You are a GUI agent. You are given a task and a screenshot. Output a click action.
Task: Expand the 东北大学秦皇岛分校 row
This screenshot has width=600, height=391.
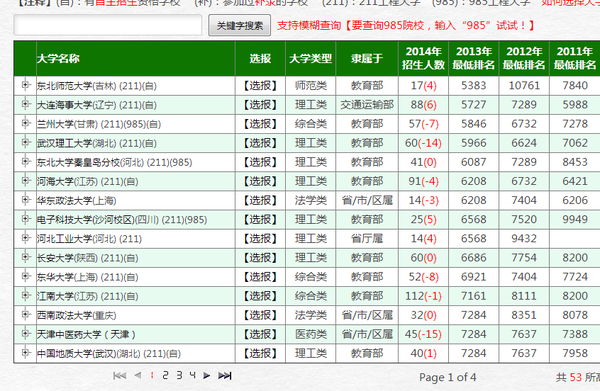coord(26,161)
